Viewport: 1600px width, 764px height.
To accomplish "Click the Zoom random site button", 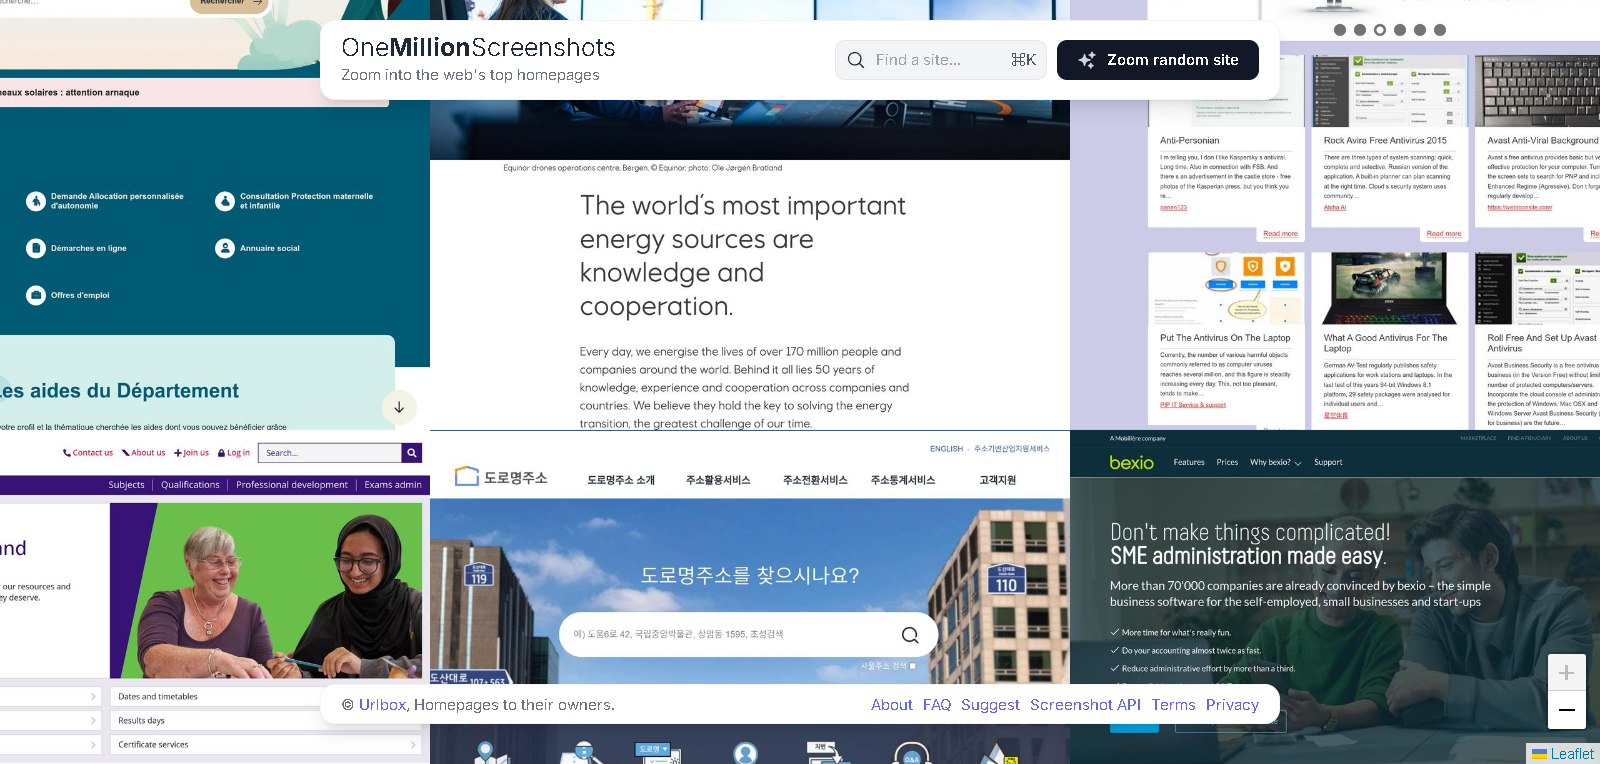I will click(1158, 60).
